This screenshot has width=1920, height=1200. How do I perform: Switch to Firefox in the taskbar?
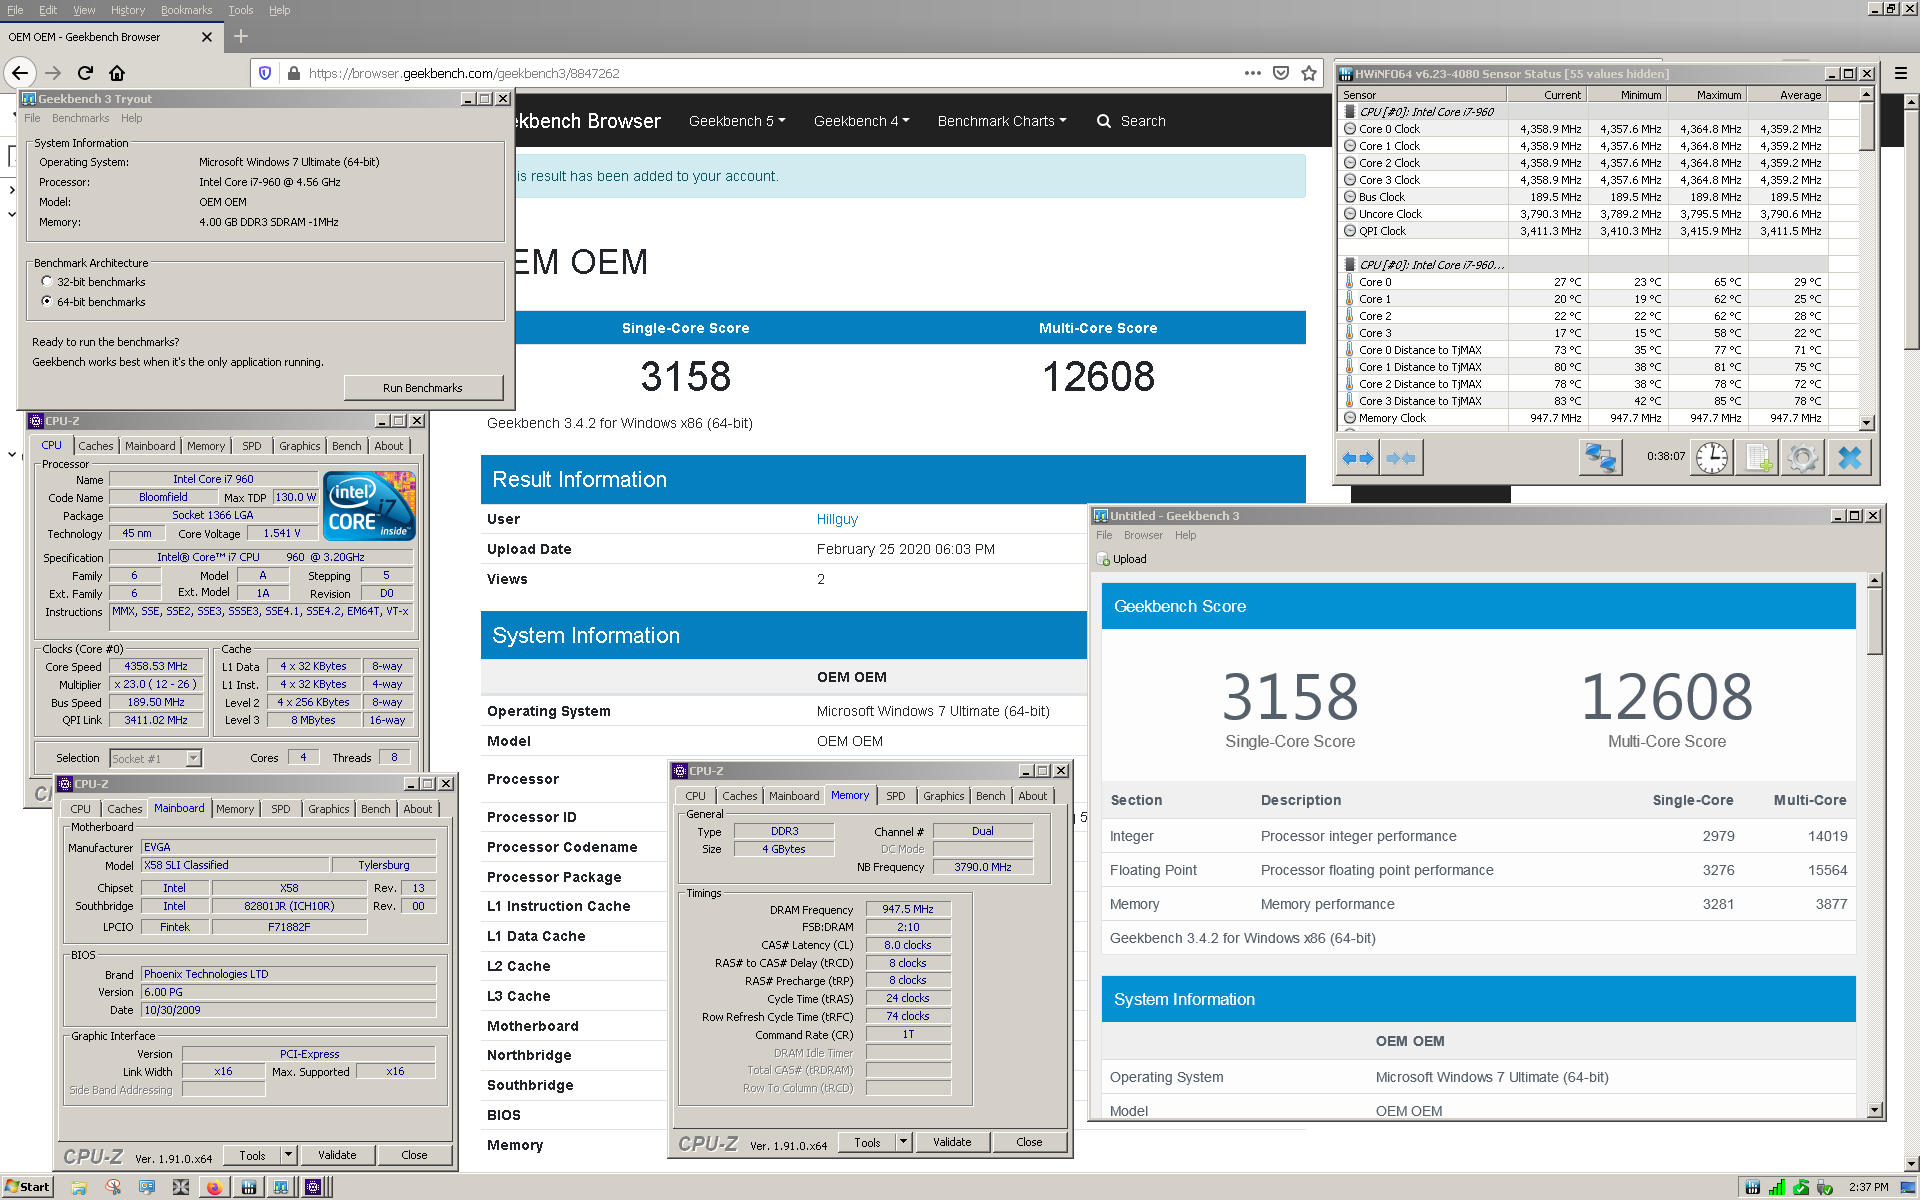[214, 1187]
